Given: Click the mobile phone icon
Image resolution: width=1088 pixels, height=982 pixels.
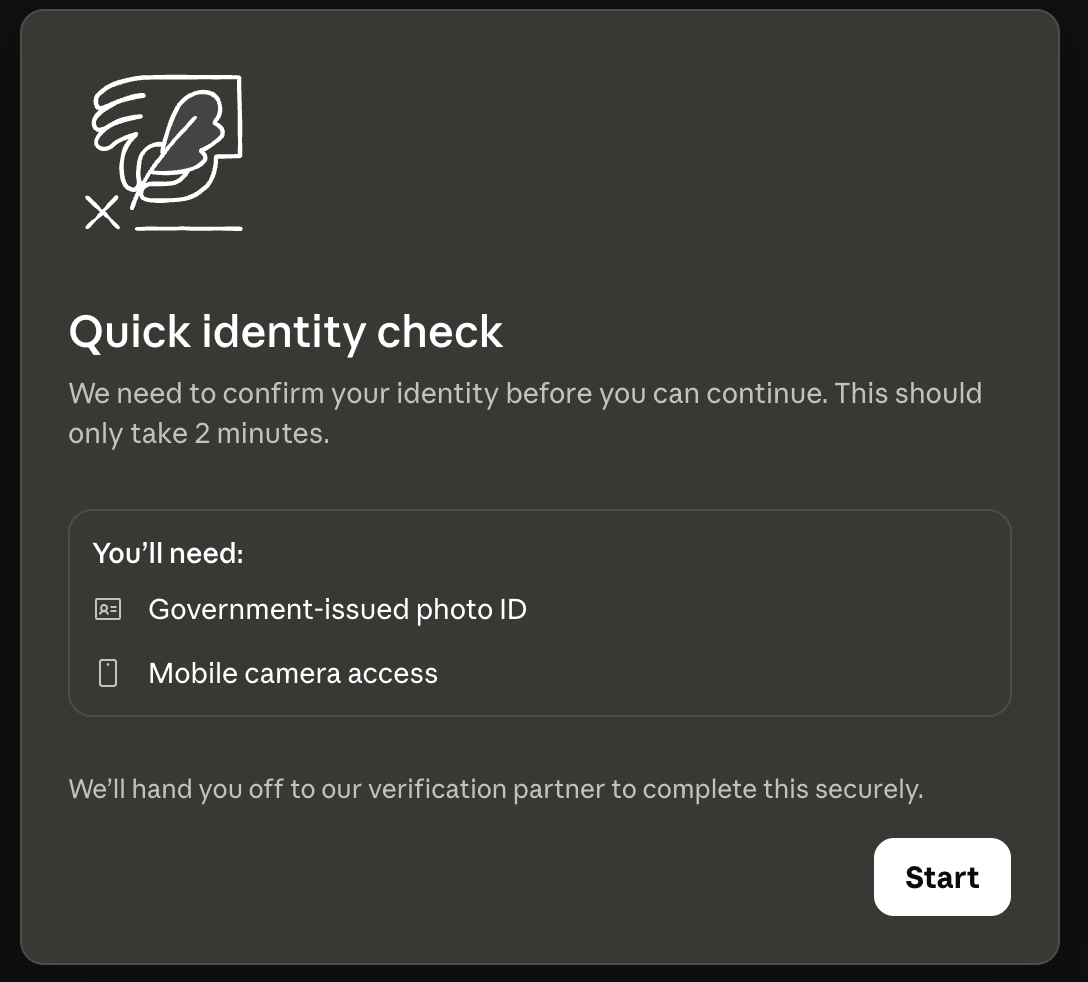Looking at the screenshot, I should [x=108, y=673].
